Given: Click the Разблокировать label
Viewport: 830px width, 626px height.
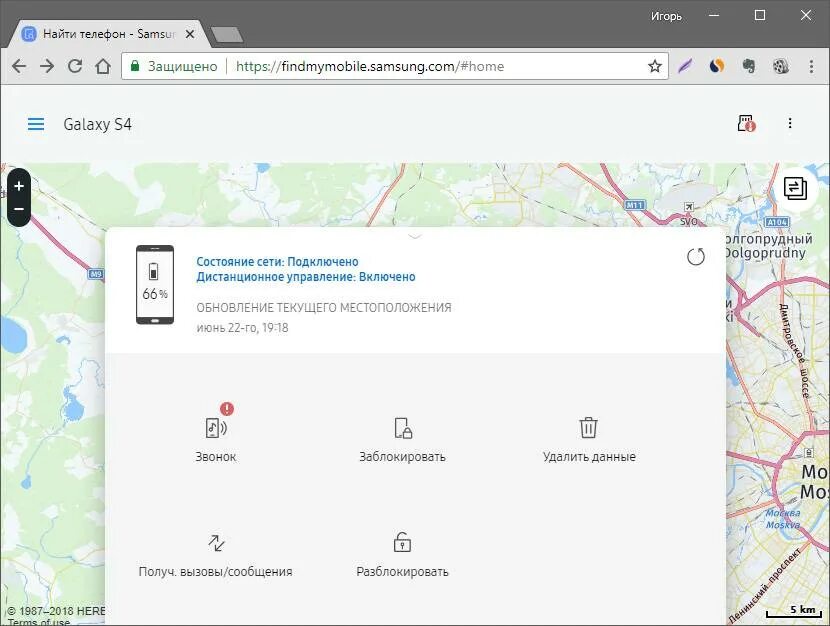Looking at the screenshot, I should 402,571.
